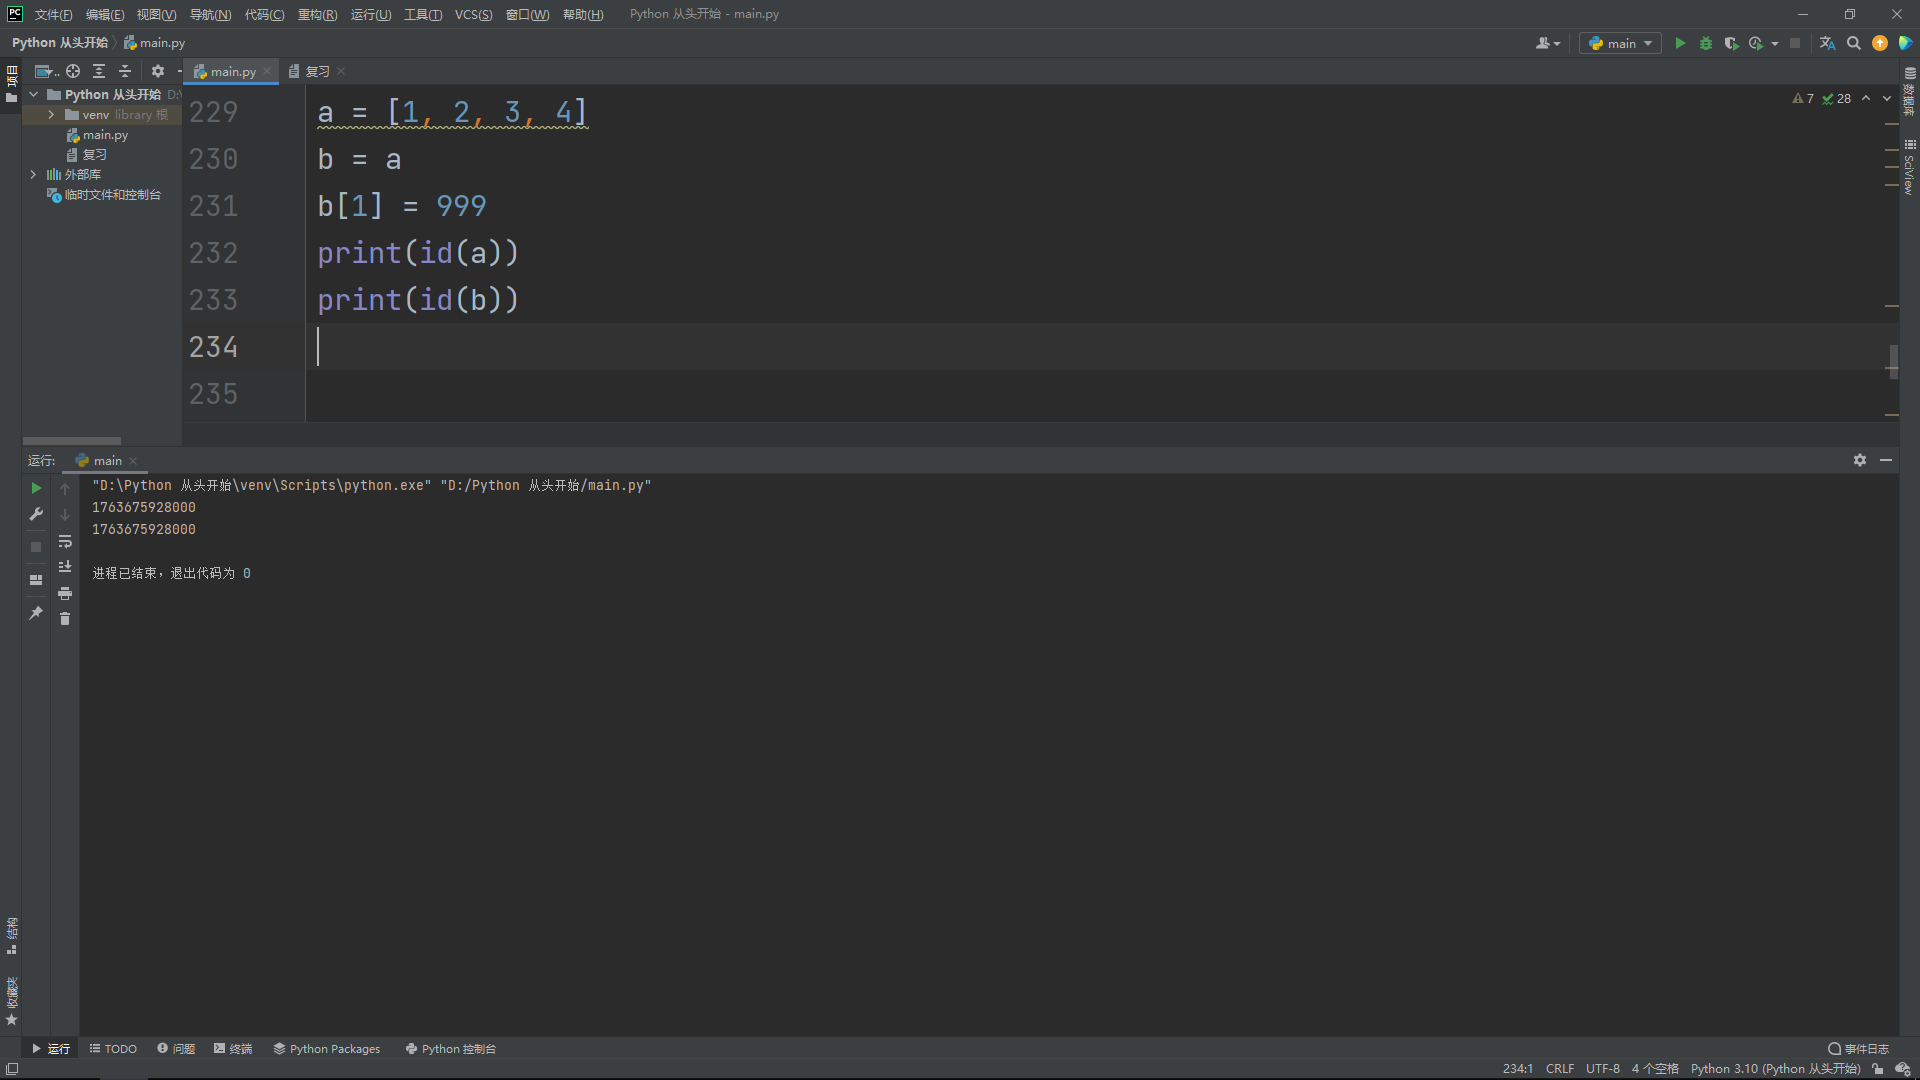Toggle scroll to end in console
The width and height of the screenshot is (1920, 1080).
click(65, 567)
